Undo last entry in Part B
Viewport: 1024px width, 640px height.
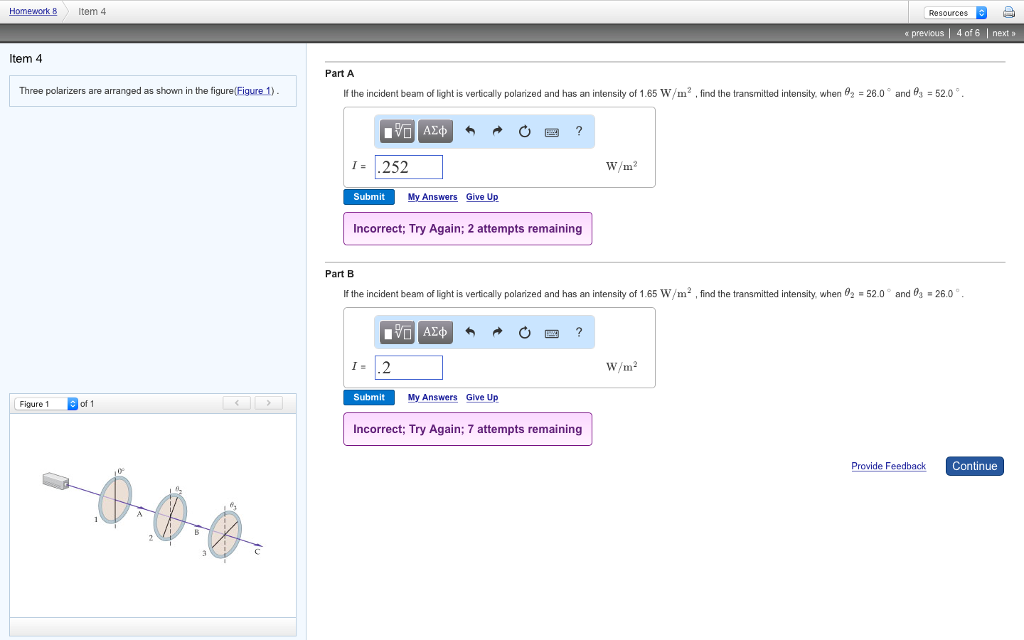(x=470, y=332)
